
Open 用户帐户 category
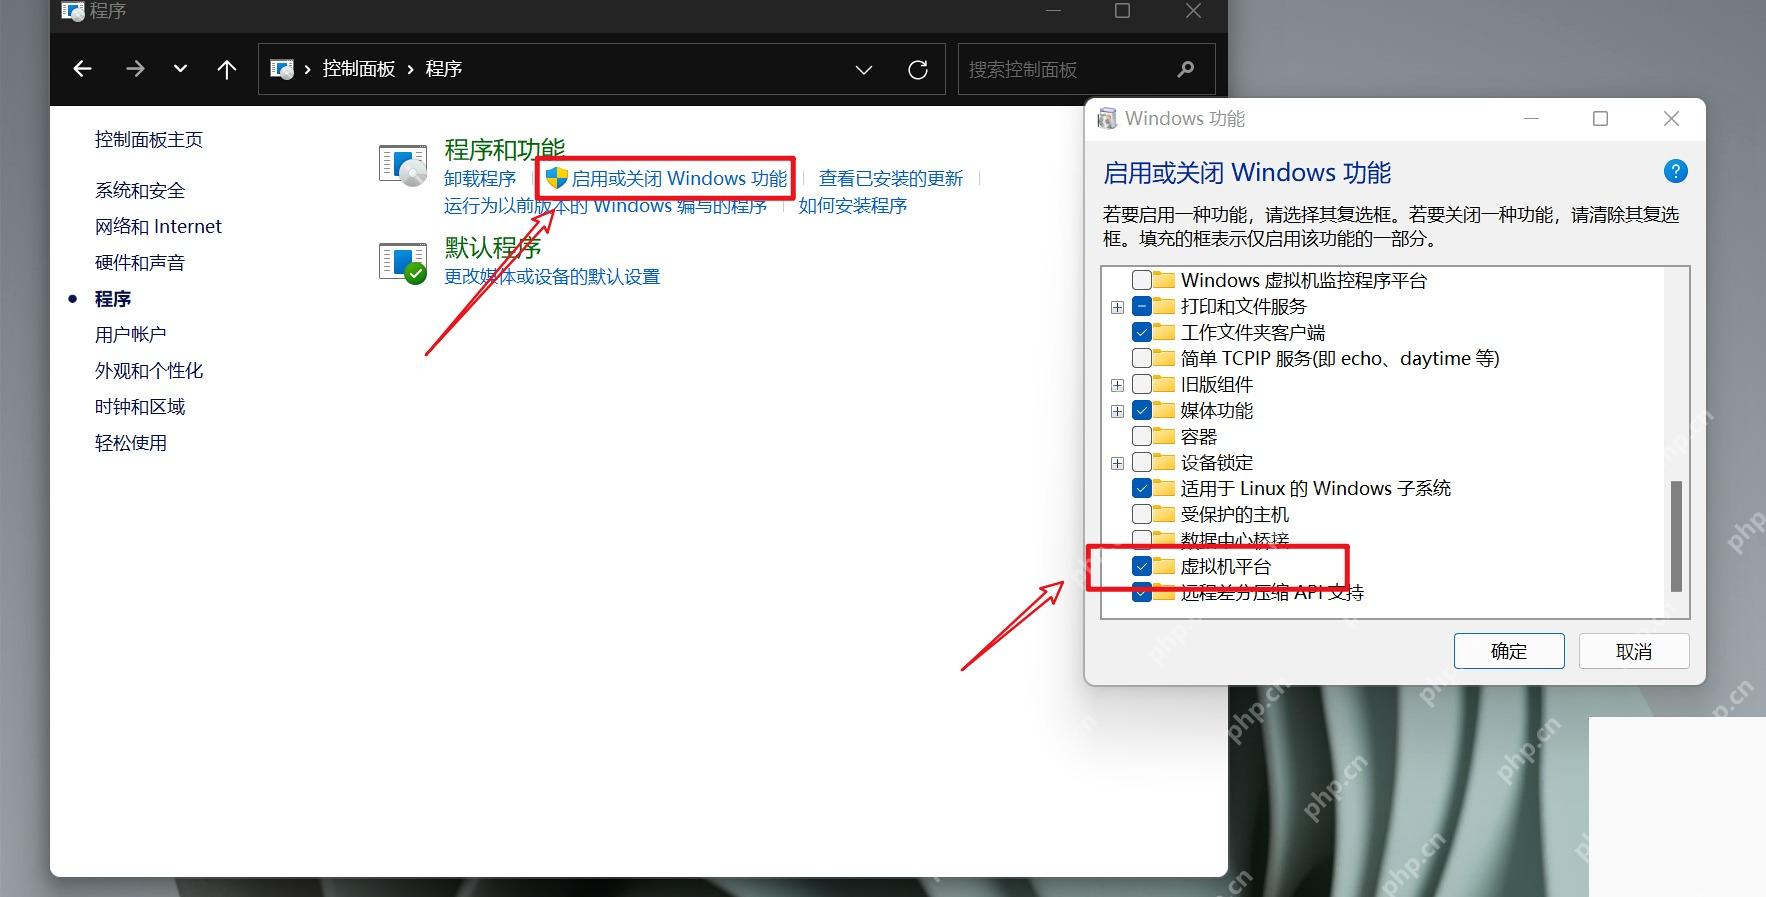coord(131,334)
